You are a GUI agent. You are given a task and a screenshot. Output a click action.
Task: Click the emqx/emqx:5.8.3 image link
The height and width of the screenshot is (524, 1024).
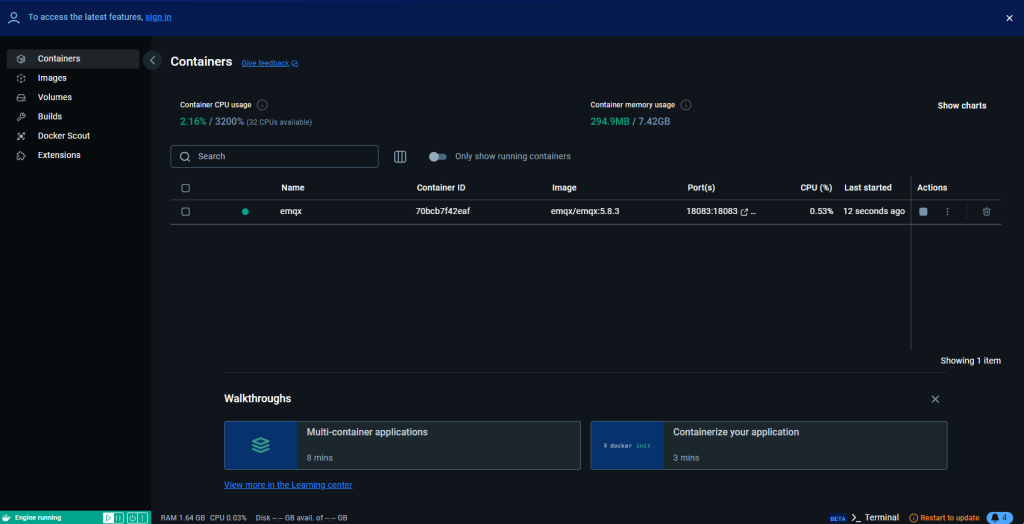[585, 212]
